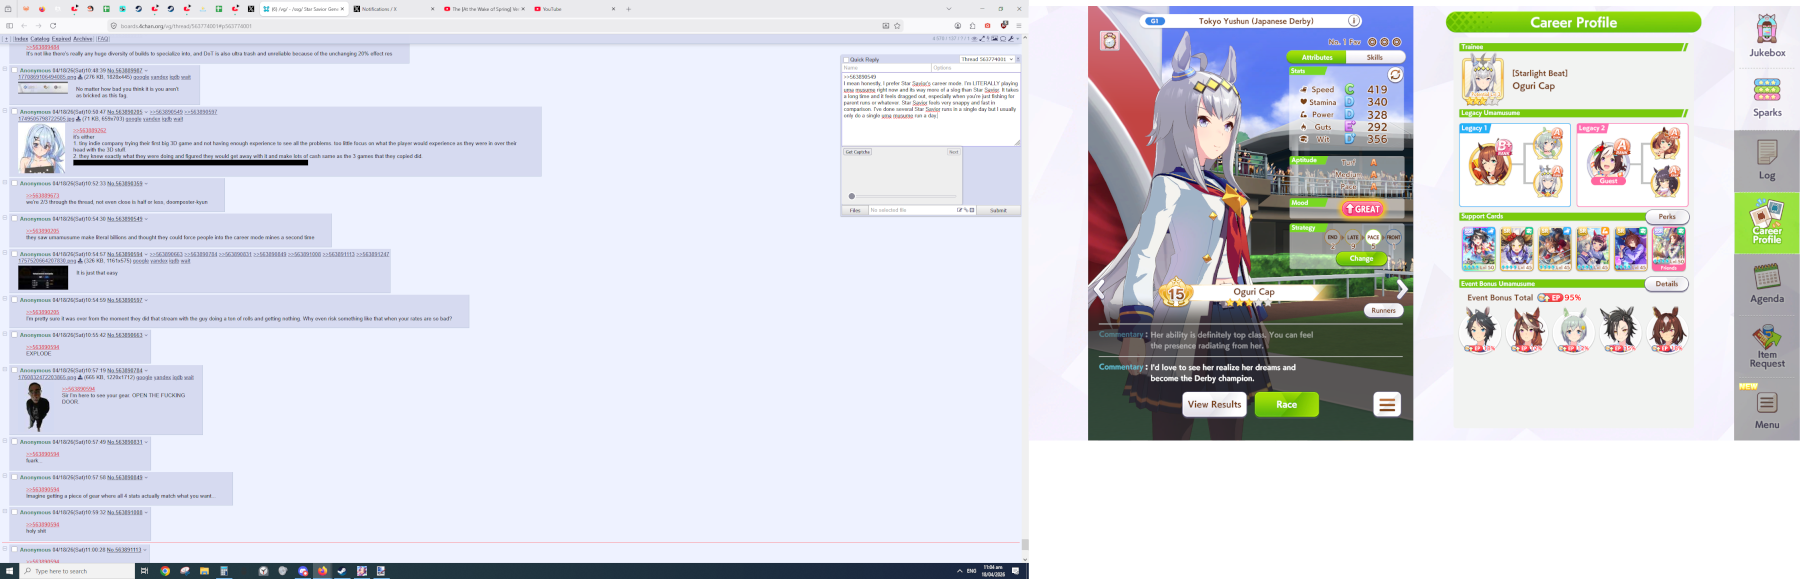The width and height of the screenshot is (1800, 579).
Task: Click the info icon next to Tokyo Yushun title
Action: [1354, 21]
